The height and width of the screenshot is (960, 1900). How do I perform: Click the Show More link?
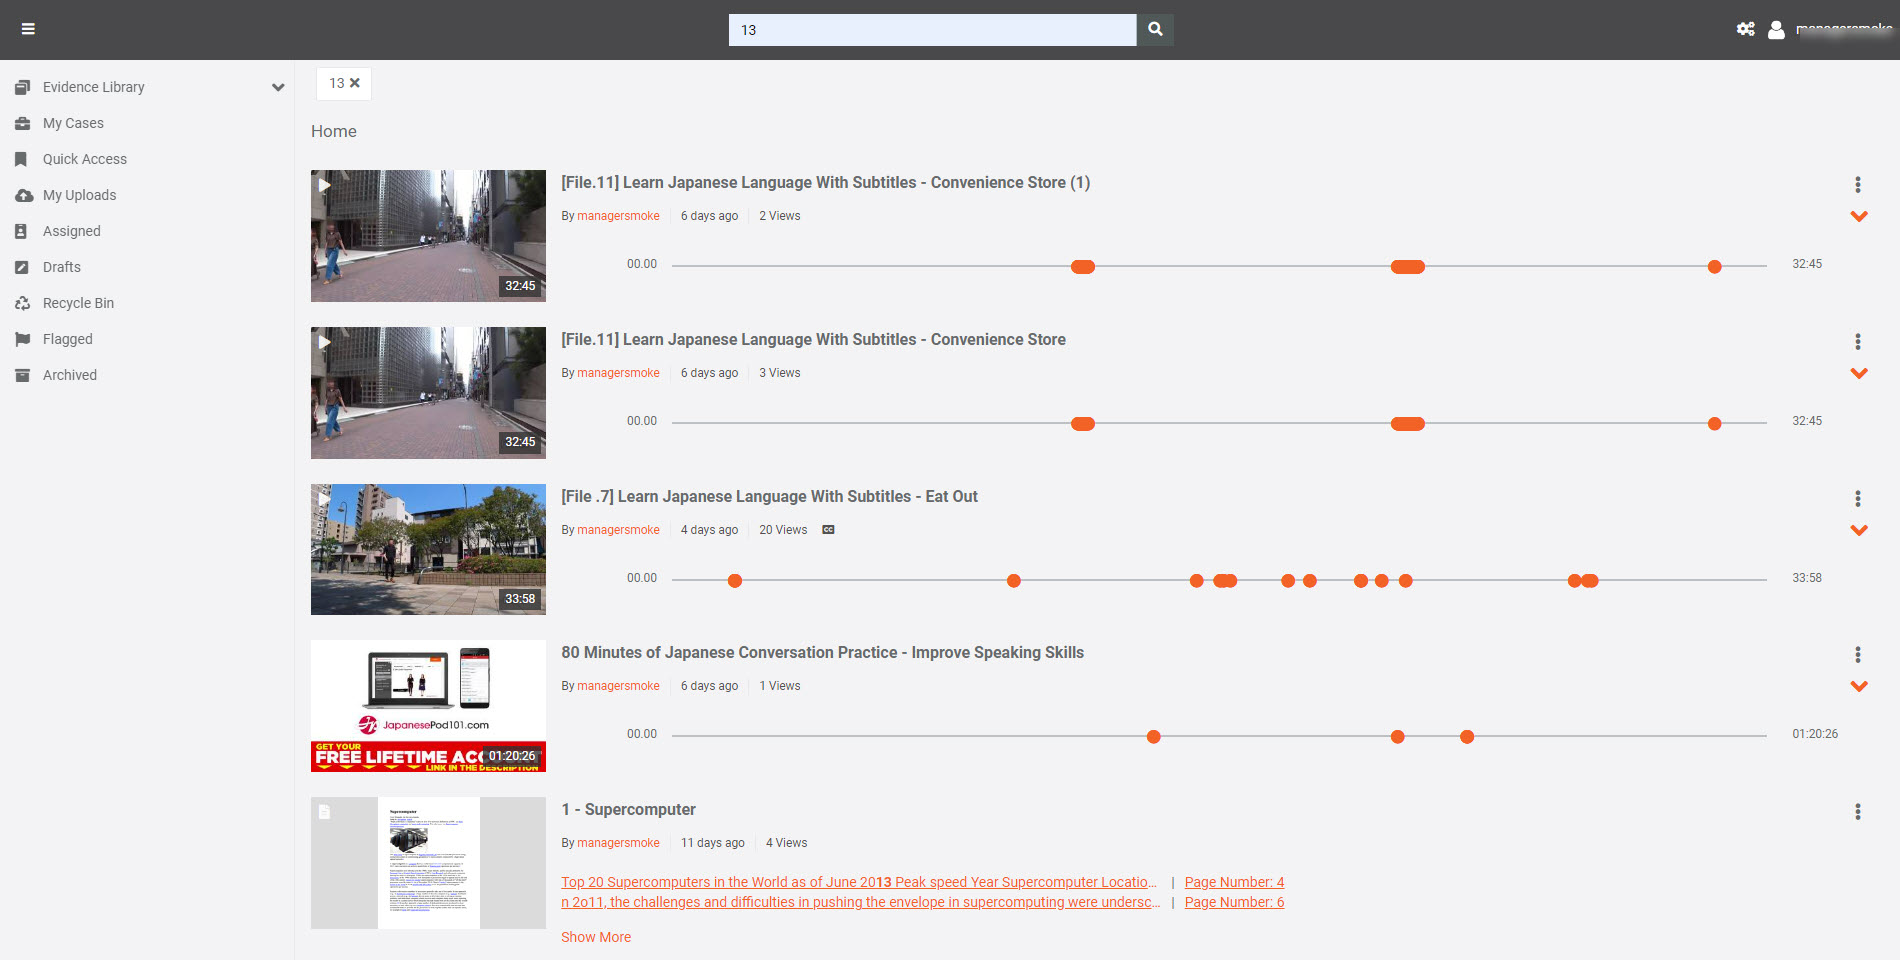(596, 937)
